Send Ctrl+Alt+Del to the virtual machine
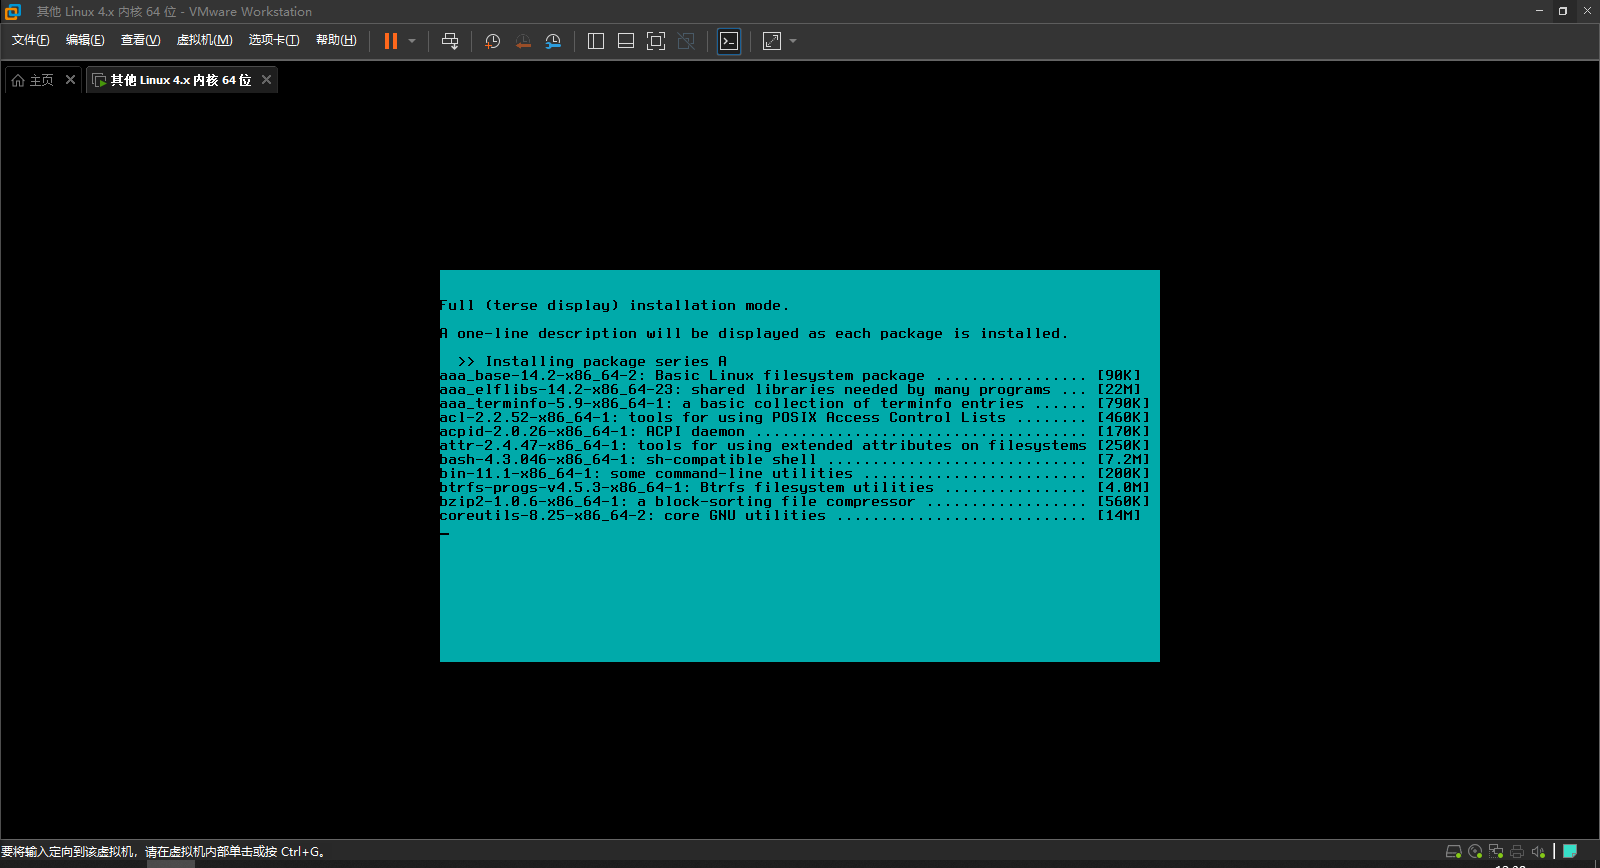 450,41
